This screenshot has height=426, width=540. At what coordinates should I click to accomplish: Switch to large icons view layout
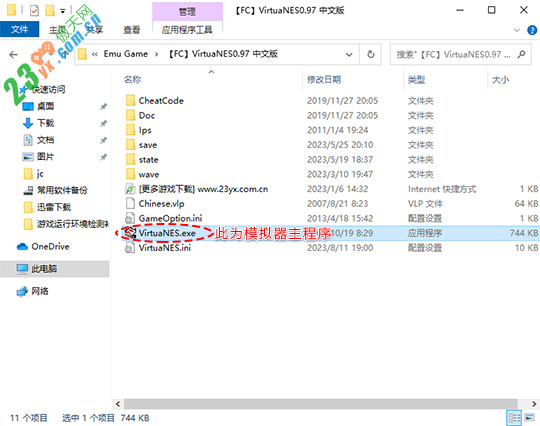click(529, 418)
